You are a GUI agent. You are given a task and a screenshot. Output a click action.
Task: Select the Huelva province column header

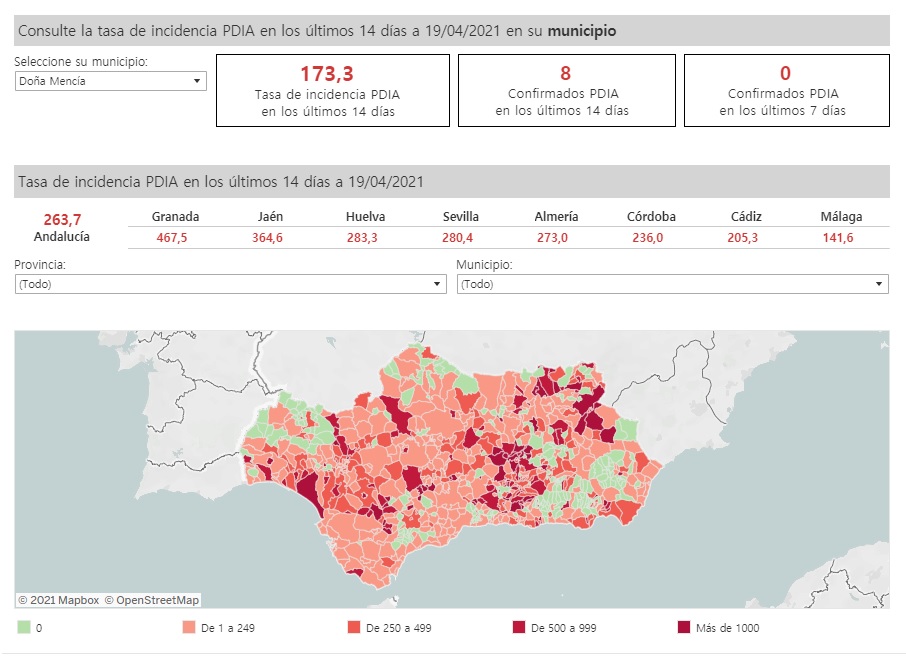click(x=365, y=217)
